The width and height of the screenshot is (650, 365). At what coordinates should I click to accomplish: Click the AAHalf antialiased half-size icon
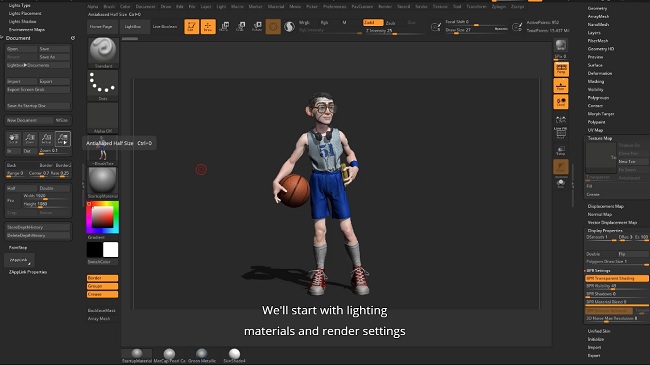[63, 139]
